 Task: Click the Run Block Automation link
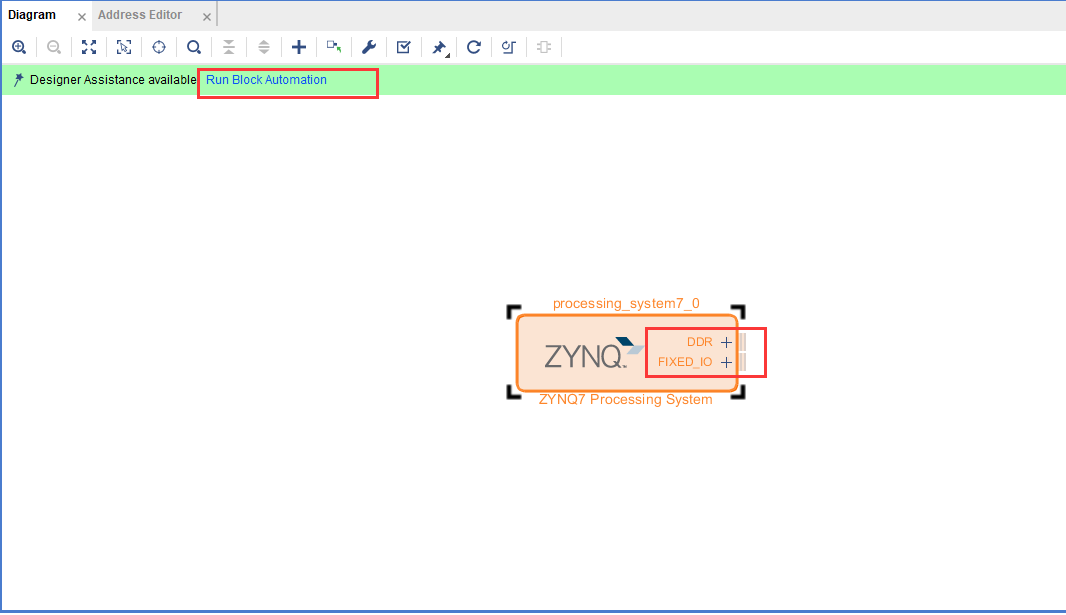pyautogui.click(x=266, y=80)
